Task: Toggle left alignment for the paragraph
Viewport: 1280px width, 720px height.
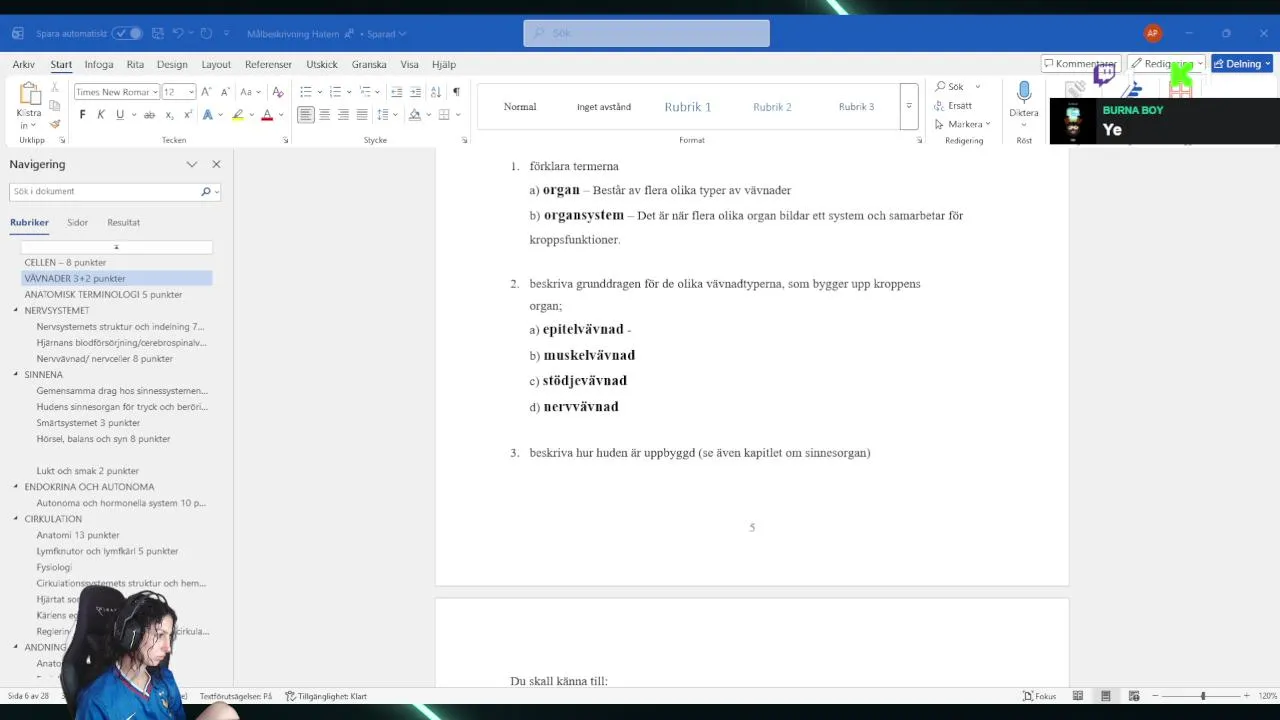Action: tap(306, 115)
